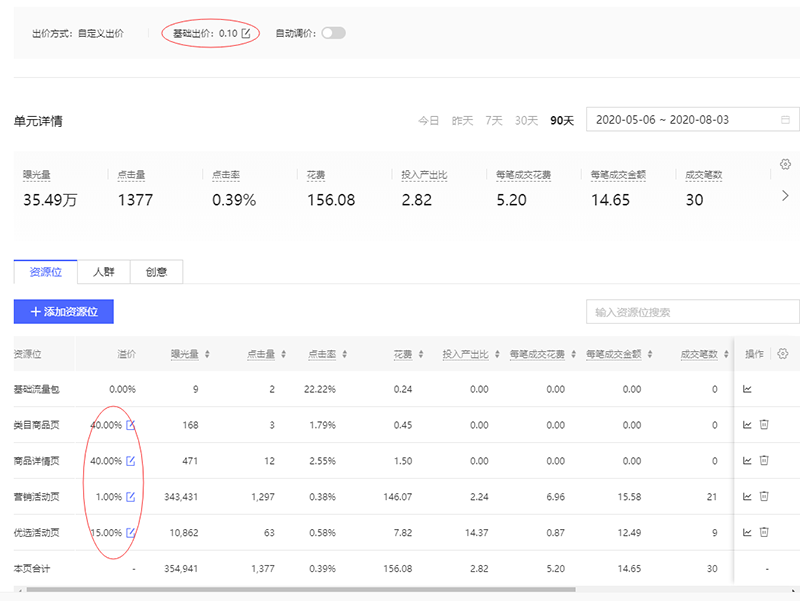Select the 7天 time range
This screenshot has height=601, width=800.
(494, 120)
